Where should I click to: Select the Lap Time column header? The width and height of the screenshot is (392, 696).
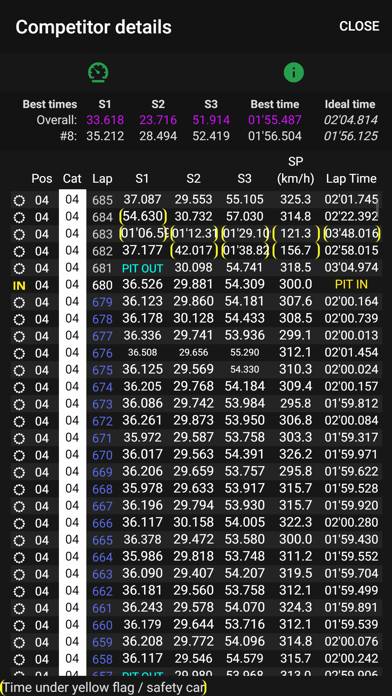351,179
